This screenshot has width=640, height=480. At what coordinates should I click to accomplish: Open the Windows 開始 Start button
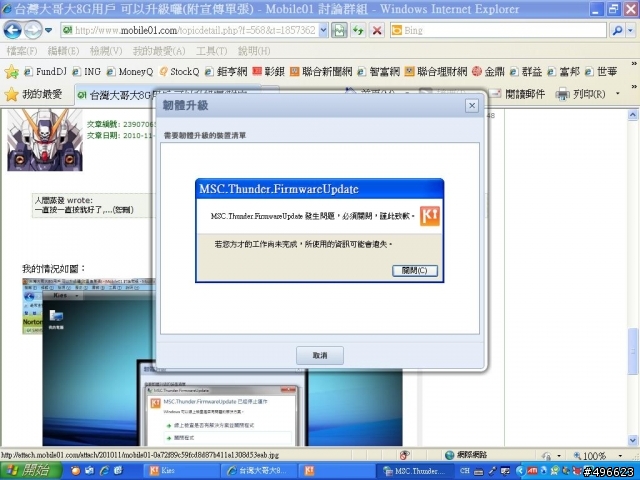point(31,471)
